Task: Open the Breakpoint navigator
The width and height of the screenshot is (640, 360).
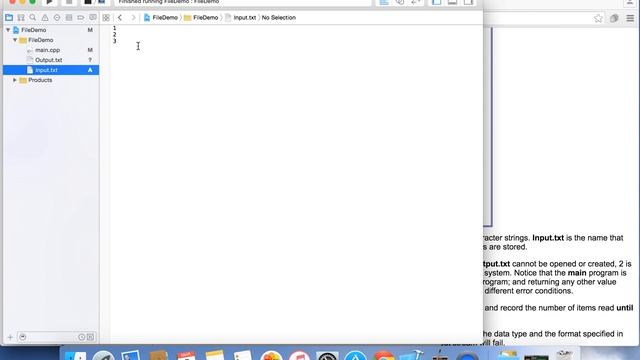Action: point(81,18)
